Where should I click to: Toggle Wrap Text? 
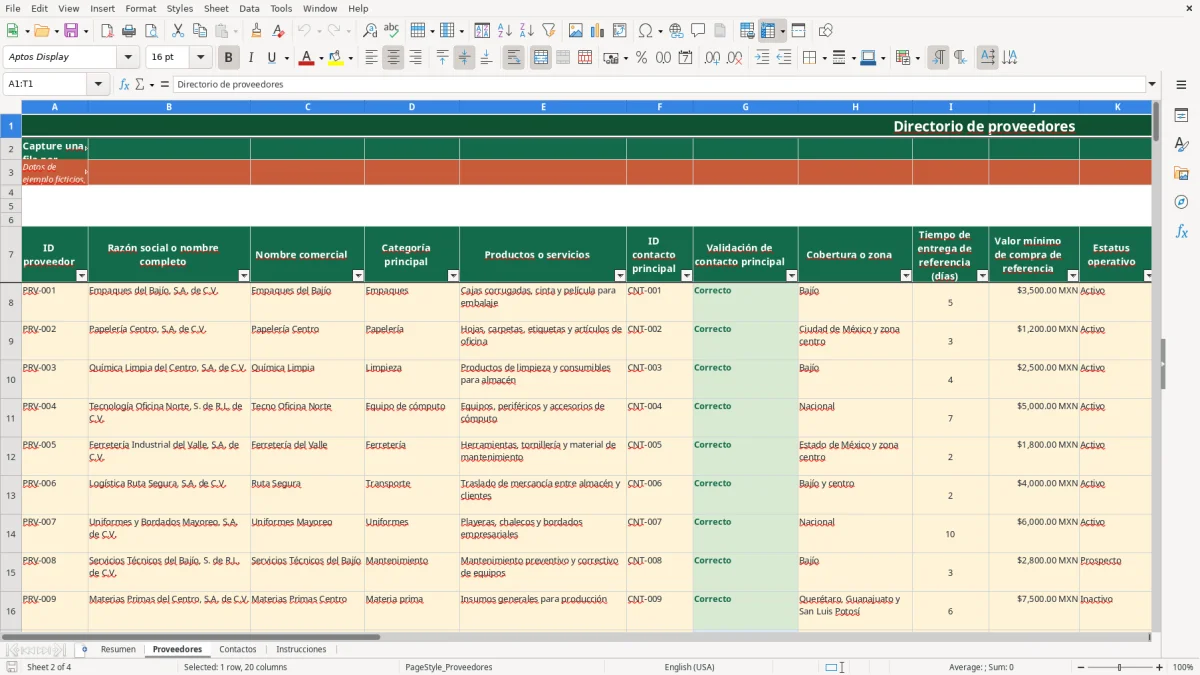[514, 58]
